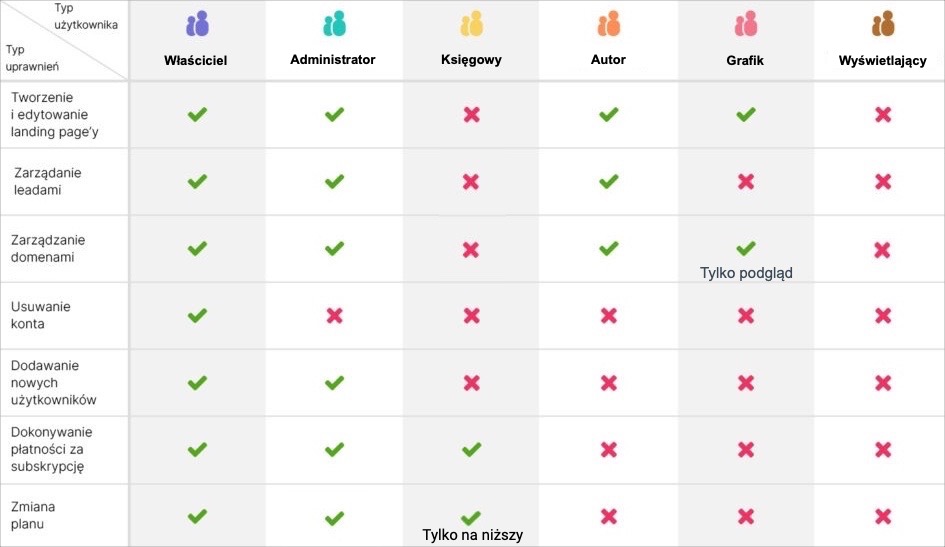Screen dimensions: 945x547
Task: Click the Usuwanie konta row label
Action: (x=40, y=315)
